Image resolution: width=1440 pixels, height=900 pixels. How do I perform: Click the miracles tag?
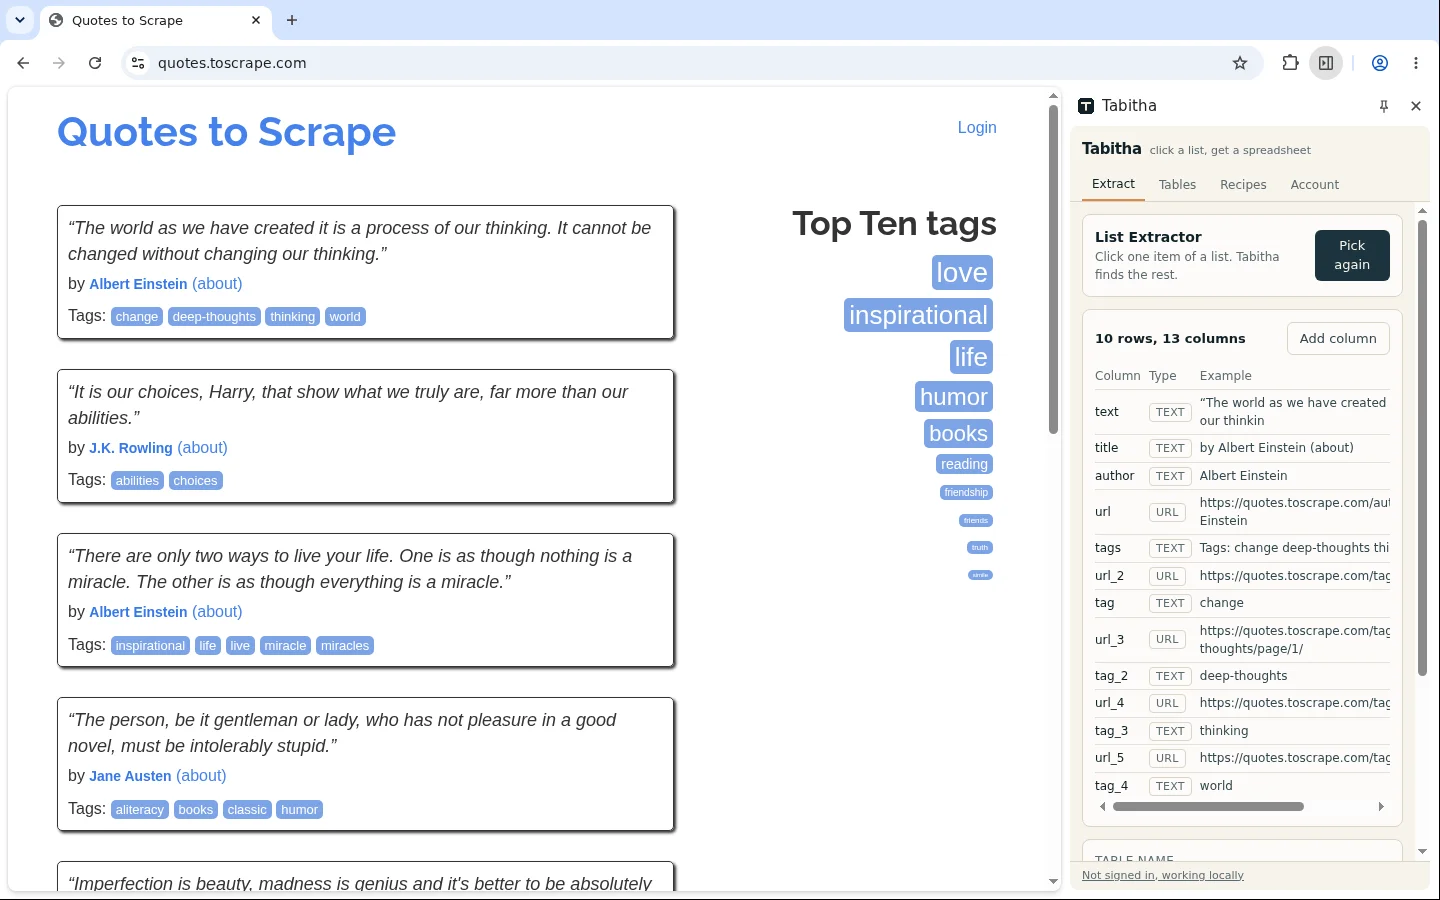[x=345, y=646]
